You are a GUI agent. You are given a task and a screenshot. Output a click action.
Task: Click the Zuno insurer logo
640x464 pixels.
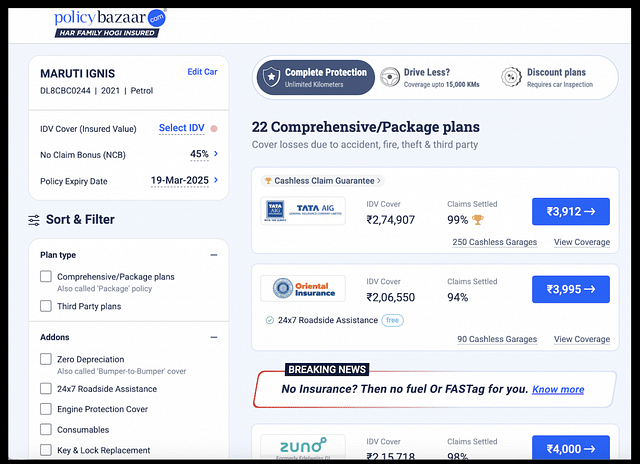(303, 447)
